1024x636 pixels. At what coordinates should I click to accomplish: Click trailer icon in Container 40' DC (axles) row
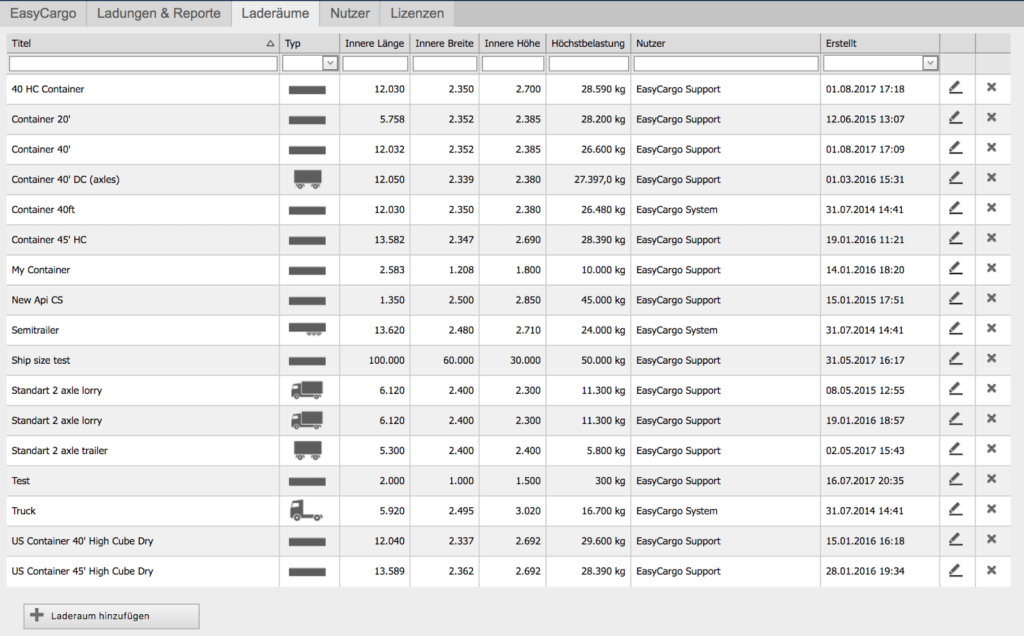click(x=308, y=179)
